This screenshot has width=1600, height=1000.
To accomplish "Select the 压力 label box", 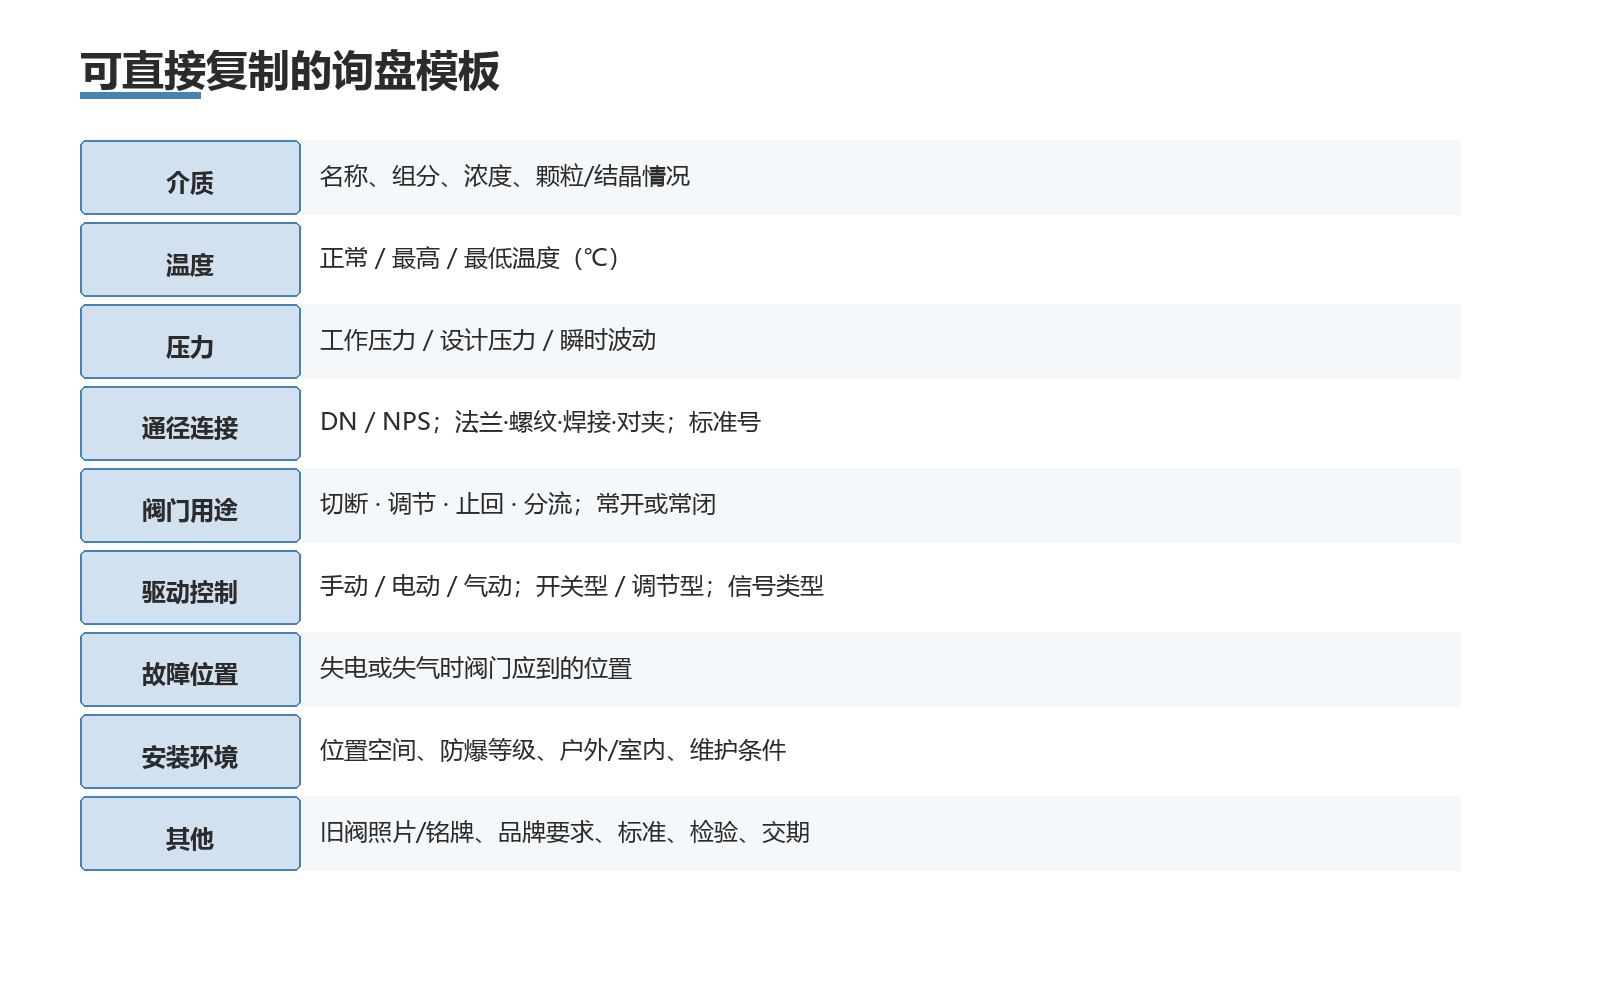I will tap(190, 342).
